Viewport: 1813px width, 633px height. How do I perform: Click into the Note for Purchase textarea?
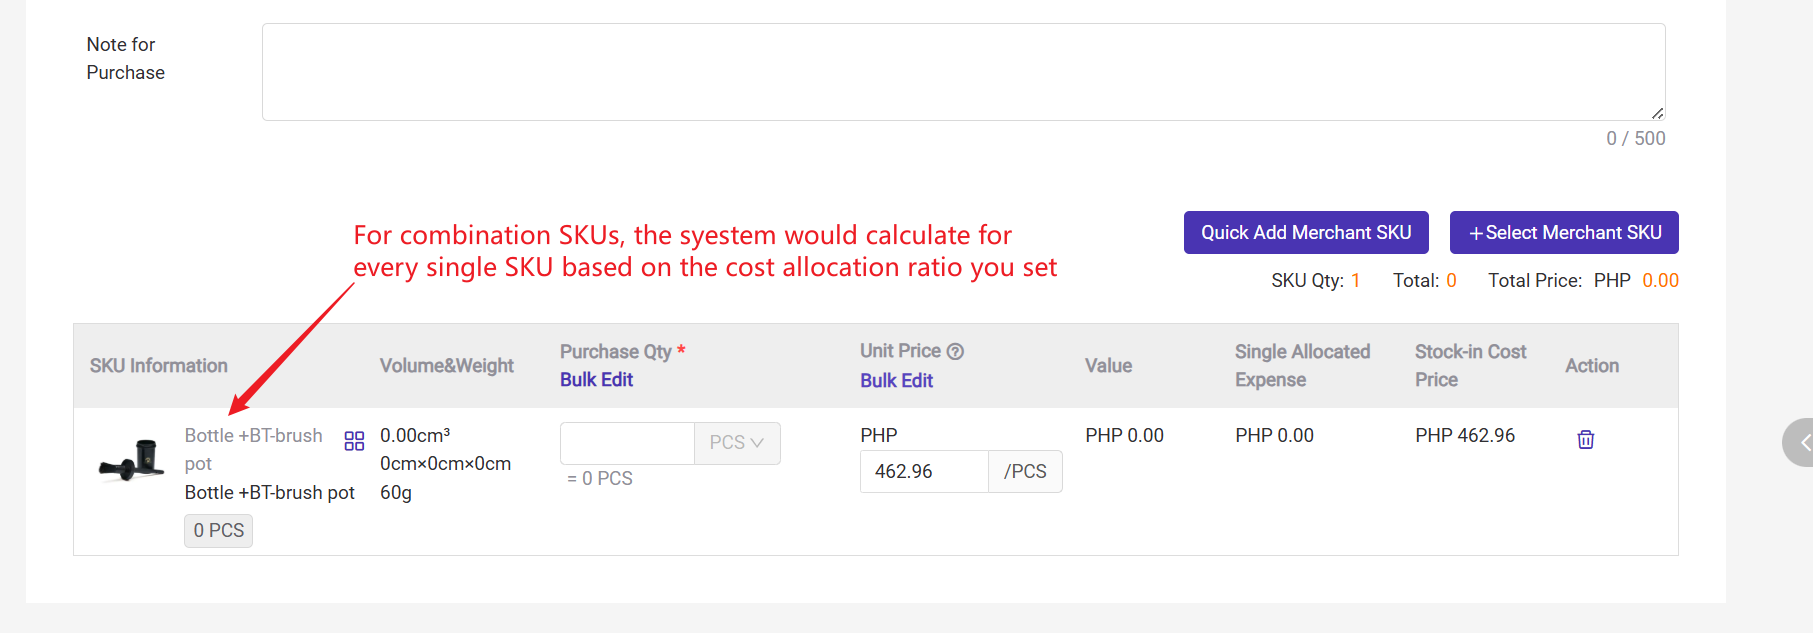pyautogui.click(x=962, y=72)
